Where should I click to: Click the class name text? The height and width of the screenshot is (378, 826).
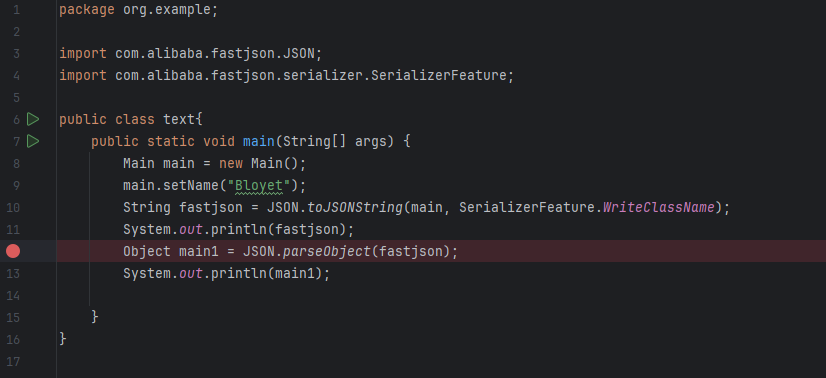179,120
